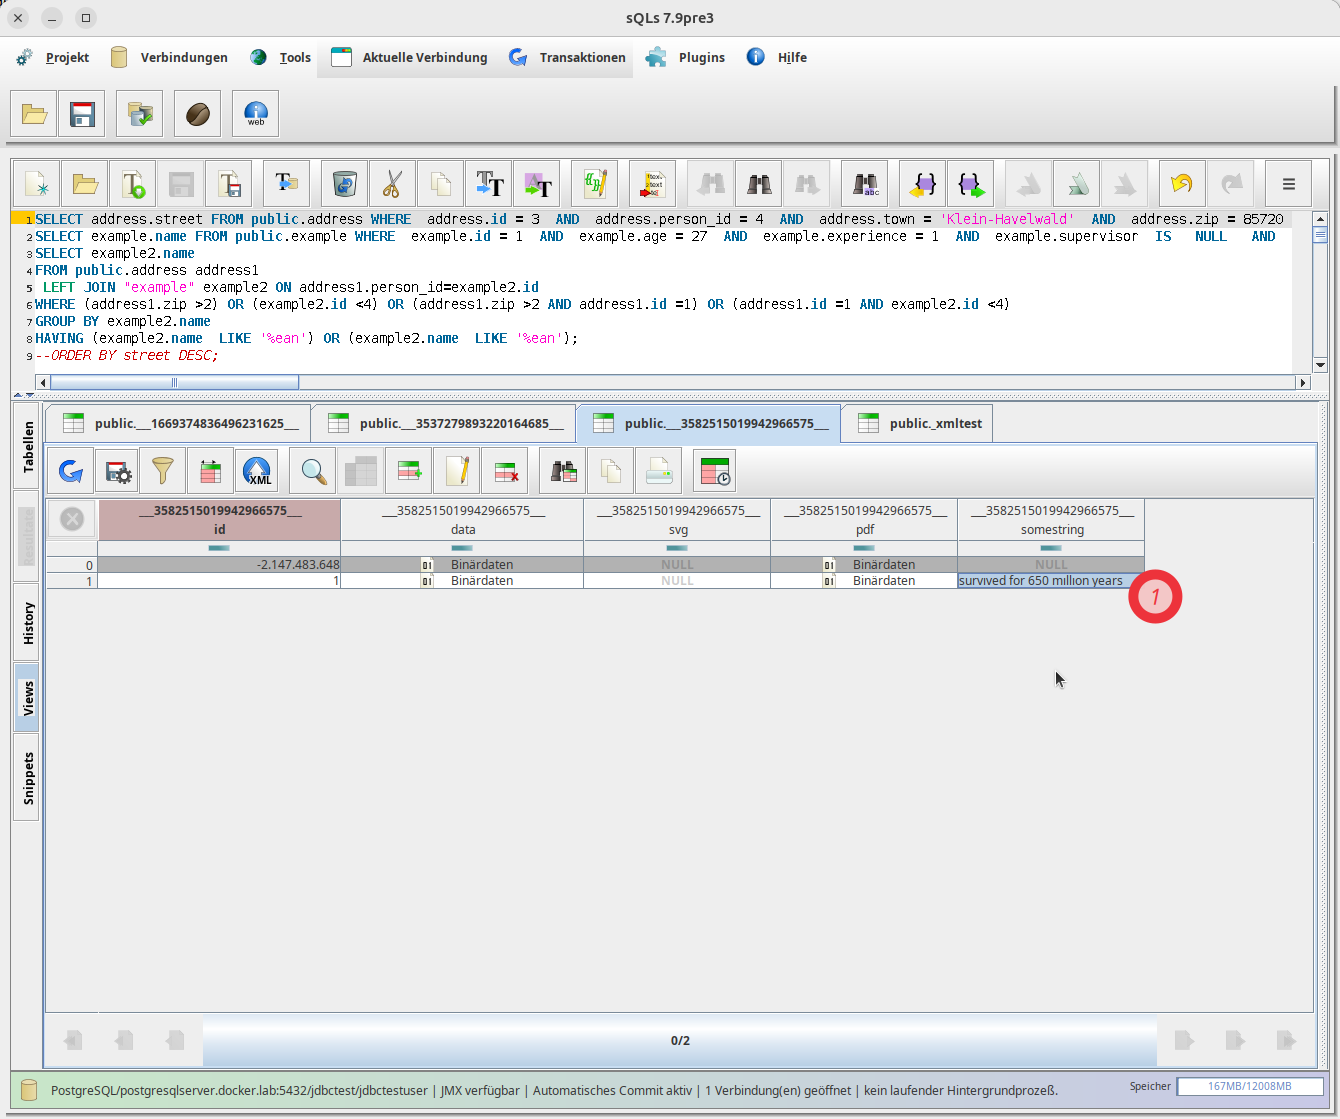This screenshot has width=1340, height=1119.
Task: Click the pdf column header
Action: tap(864, 520)
